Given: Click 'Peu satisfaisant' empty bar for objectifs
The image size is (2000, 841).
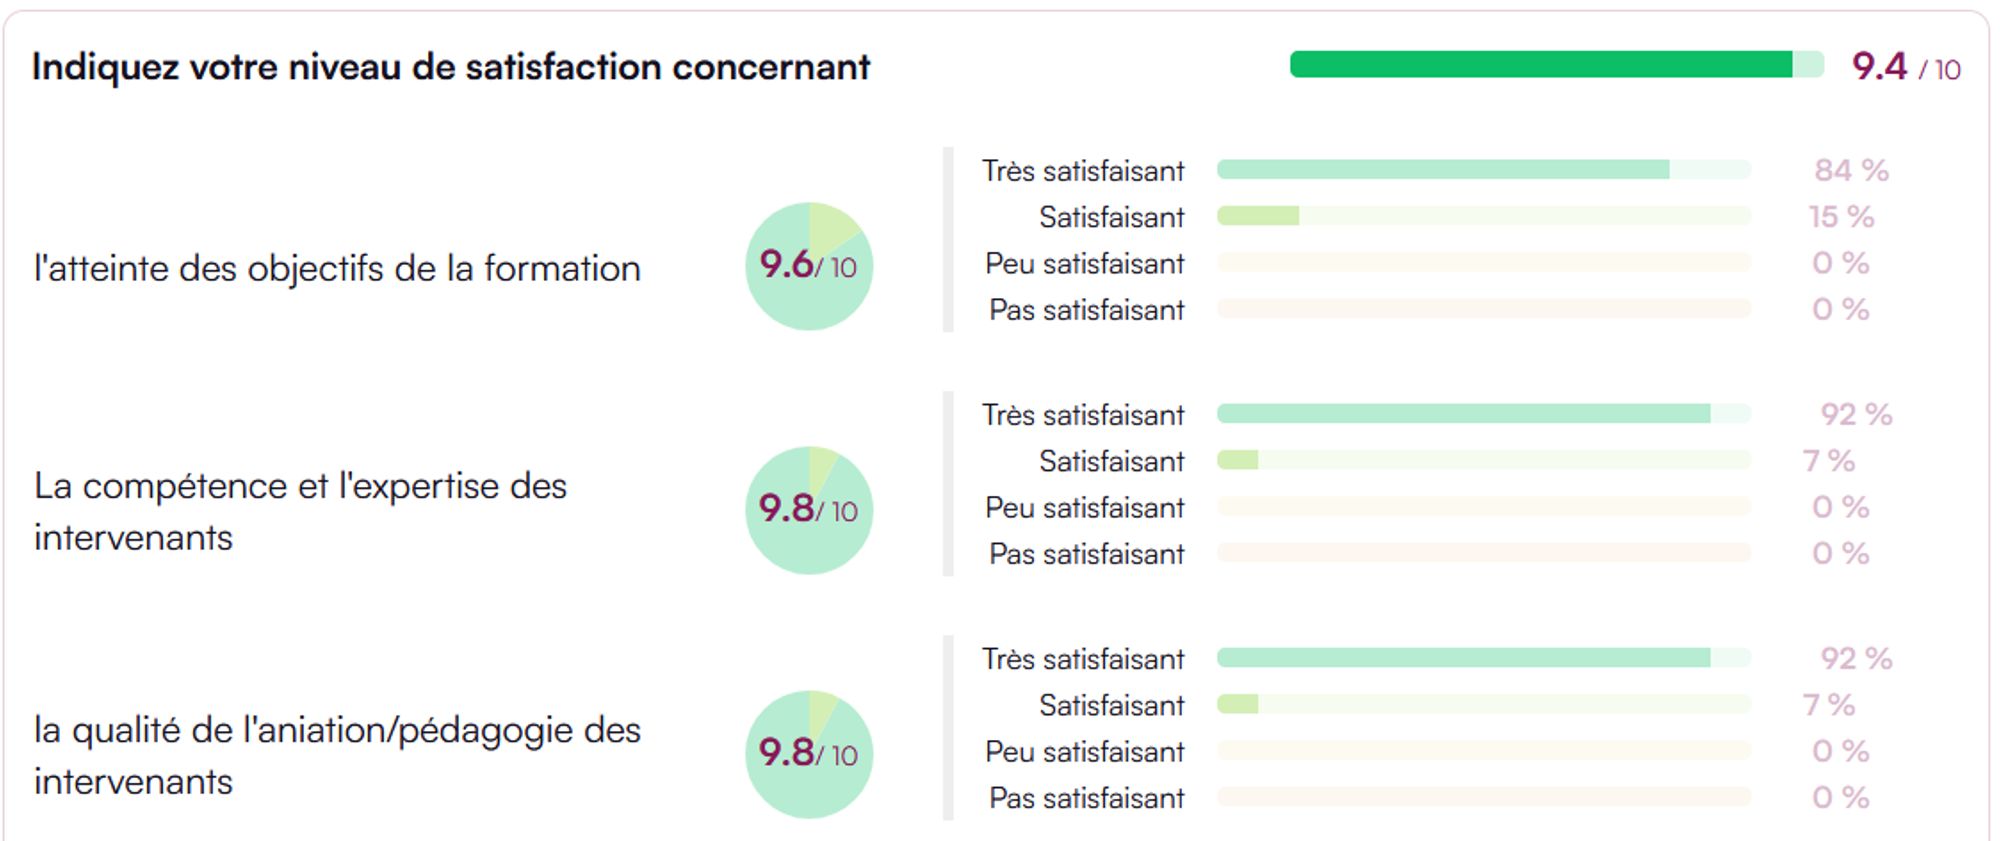Looking at the screenshot, I should coord(1483,263).
